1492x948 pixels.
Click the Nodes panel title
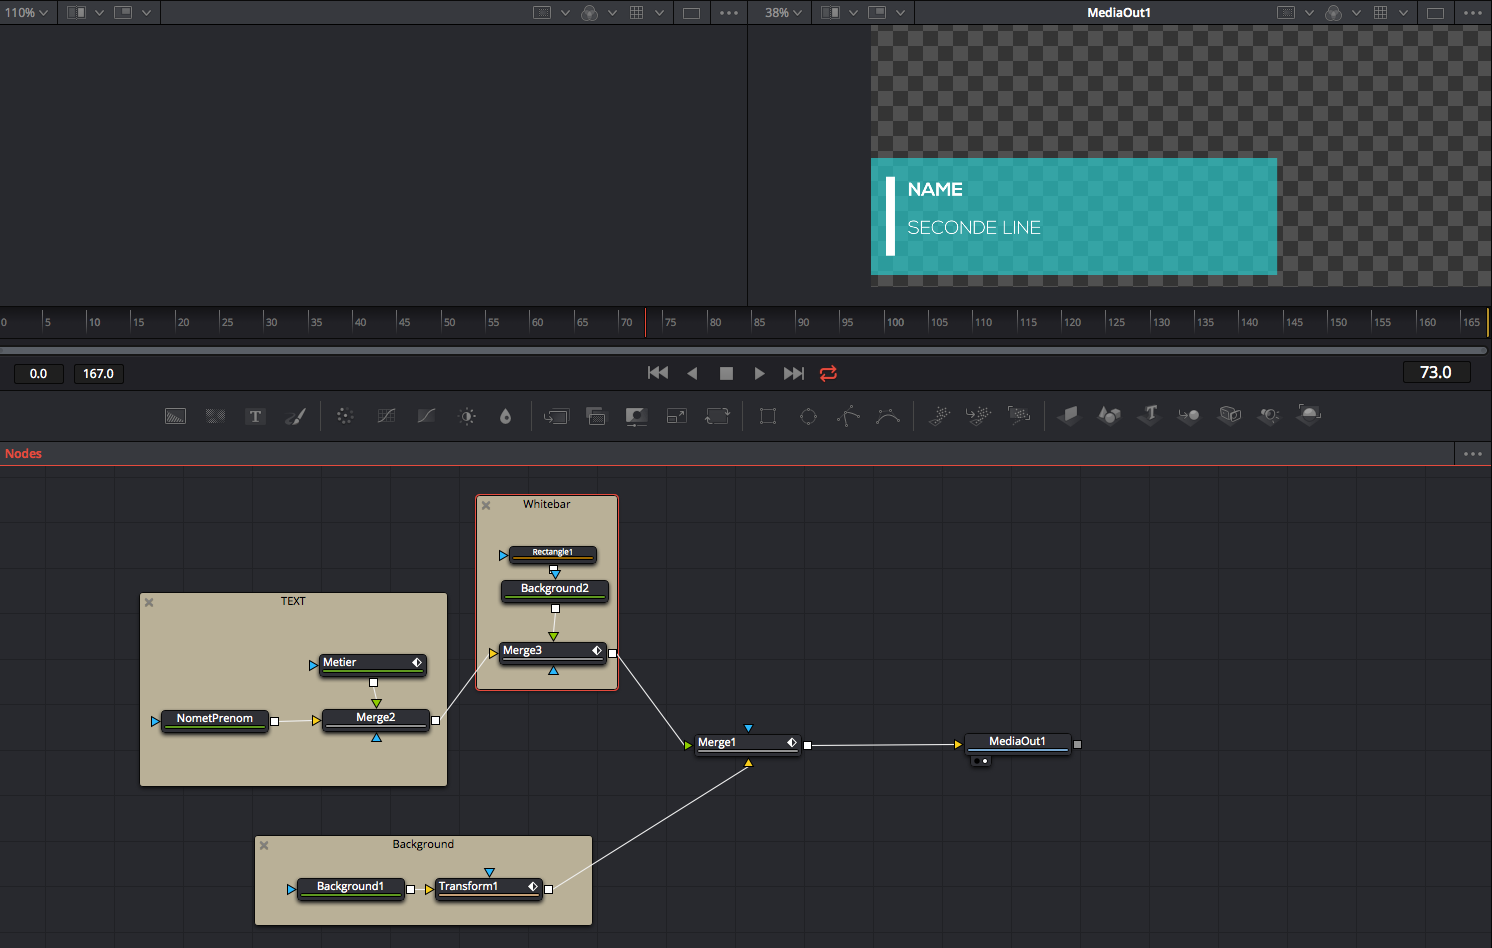[23, 454]
